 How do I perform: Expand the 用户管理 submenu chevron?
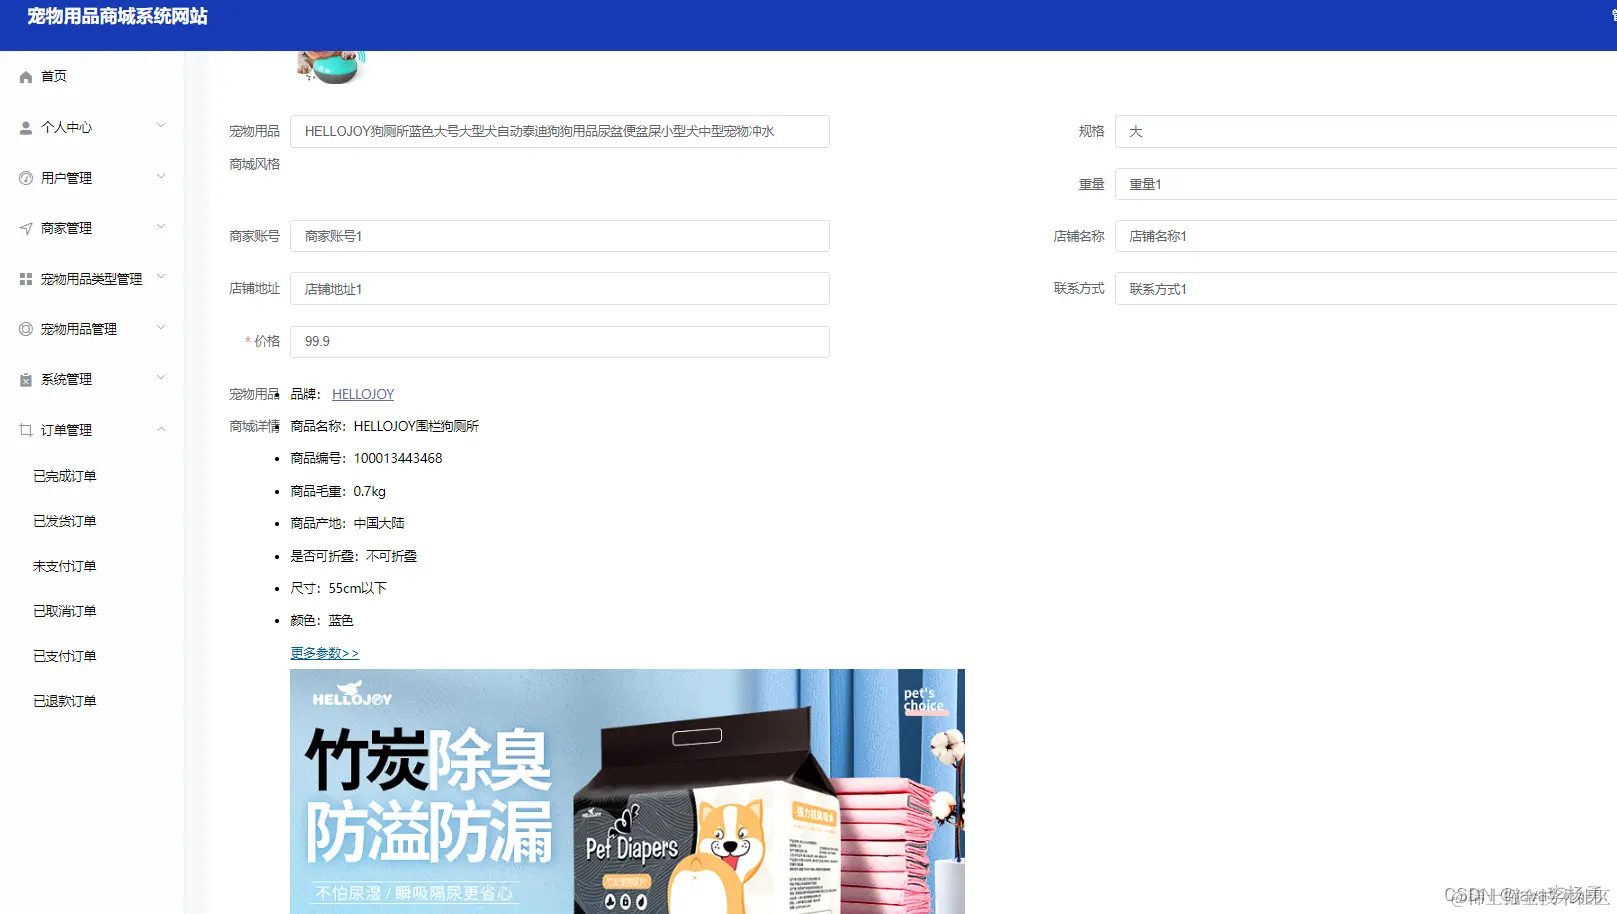pos(161,177)
